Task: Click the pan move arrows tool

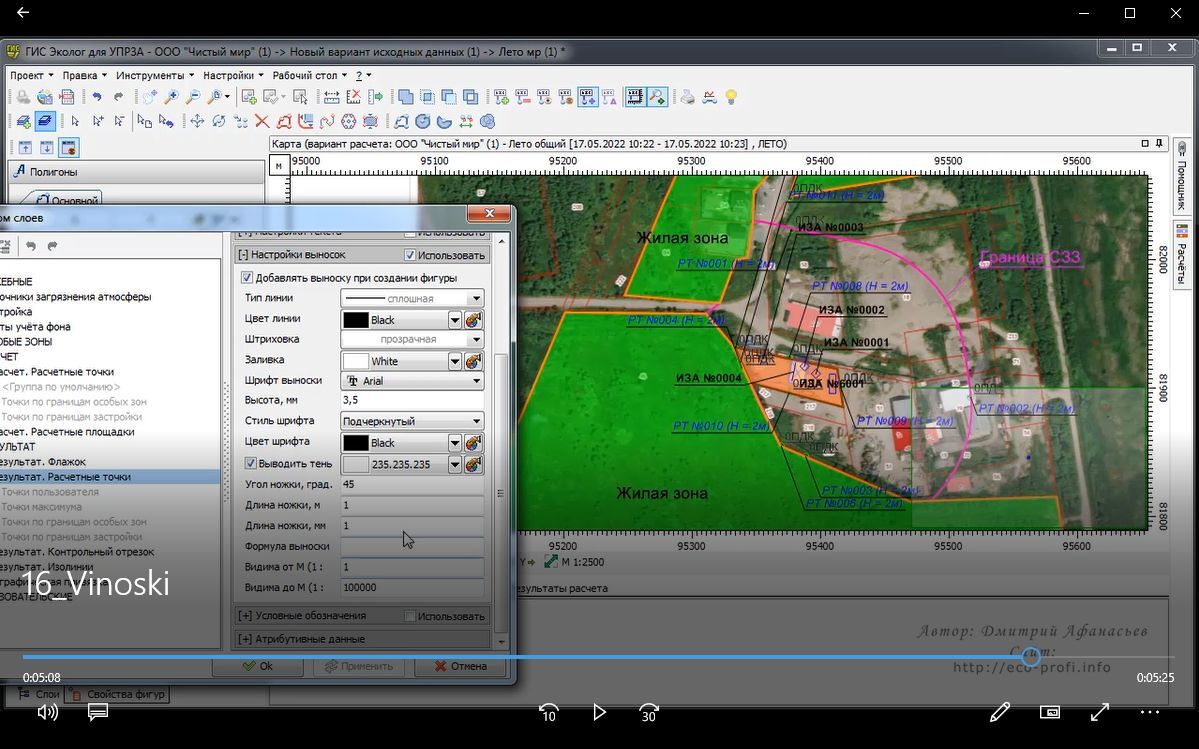Action: (x=197, y=121)
